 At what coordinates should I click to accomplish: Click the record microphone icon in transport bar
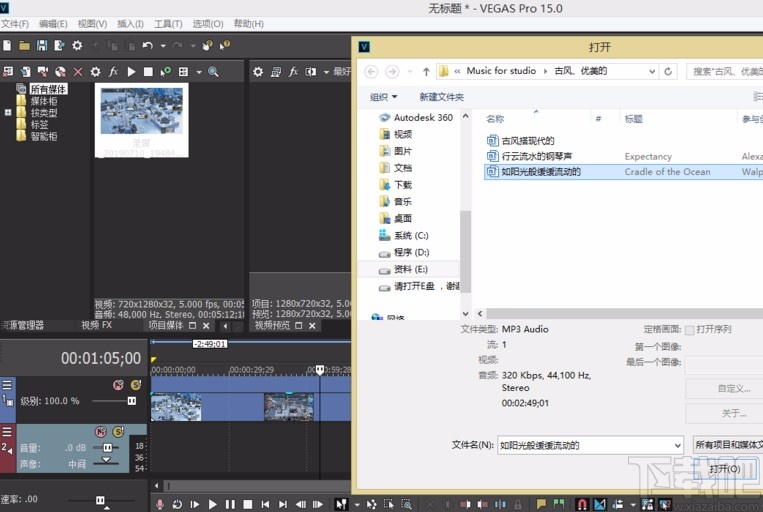tap(159, 504)
